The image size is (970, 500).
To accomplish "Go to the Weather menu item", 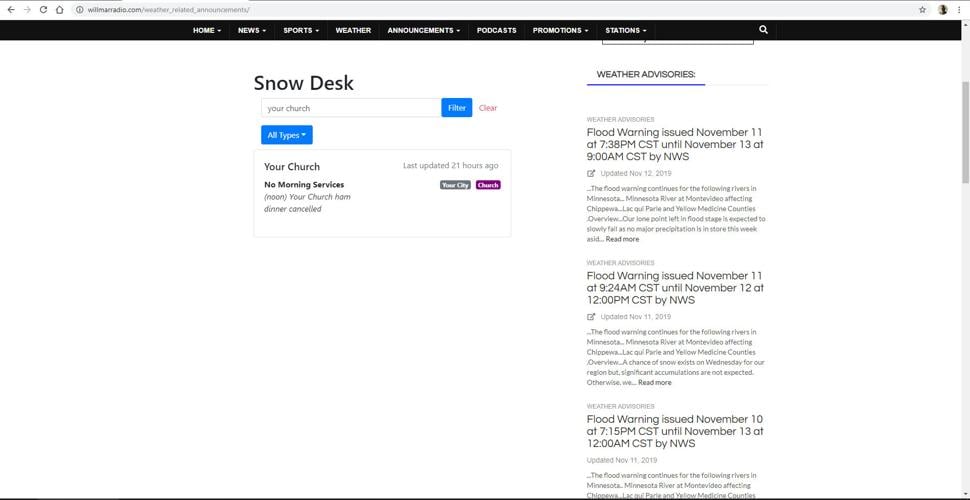I will pyautogui.click(x=353, y=30).
